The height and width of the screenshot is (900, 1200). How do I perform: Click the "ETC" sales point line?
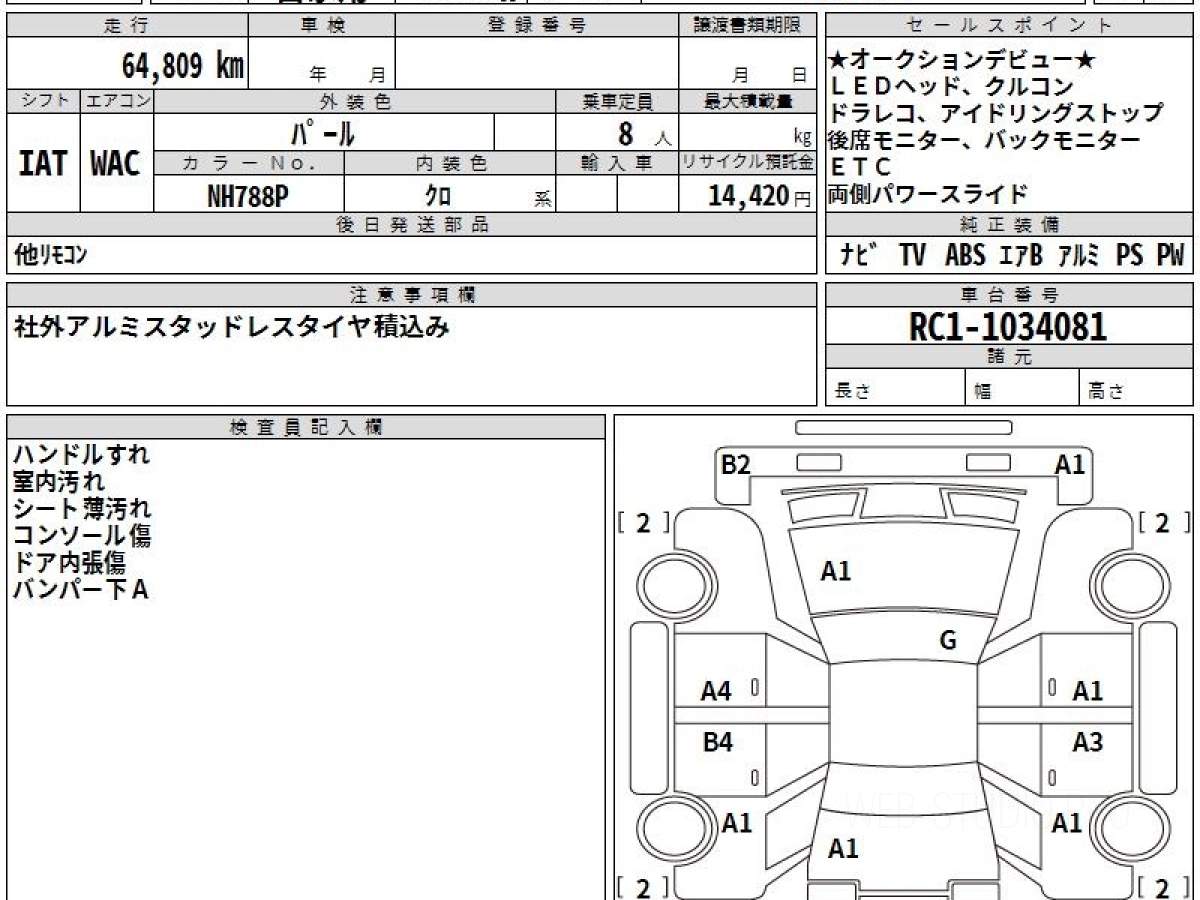pyautogui.click(x=860, y=167)
